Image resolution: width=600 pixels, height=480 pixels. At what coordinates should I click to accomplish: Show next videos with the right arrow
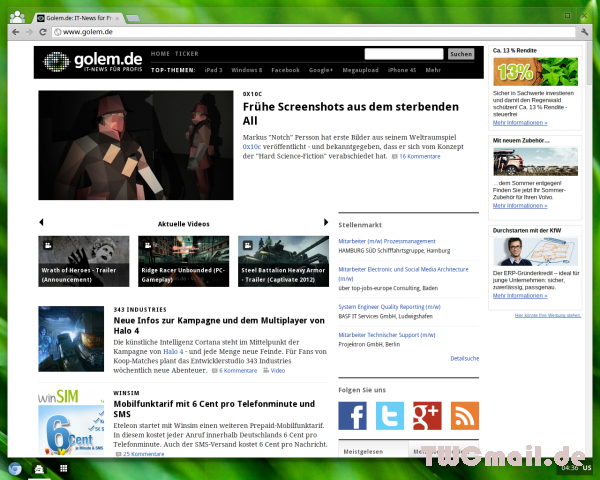coord(326,222)
